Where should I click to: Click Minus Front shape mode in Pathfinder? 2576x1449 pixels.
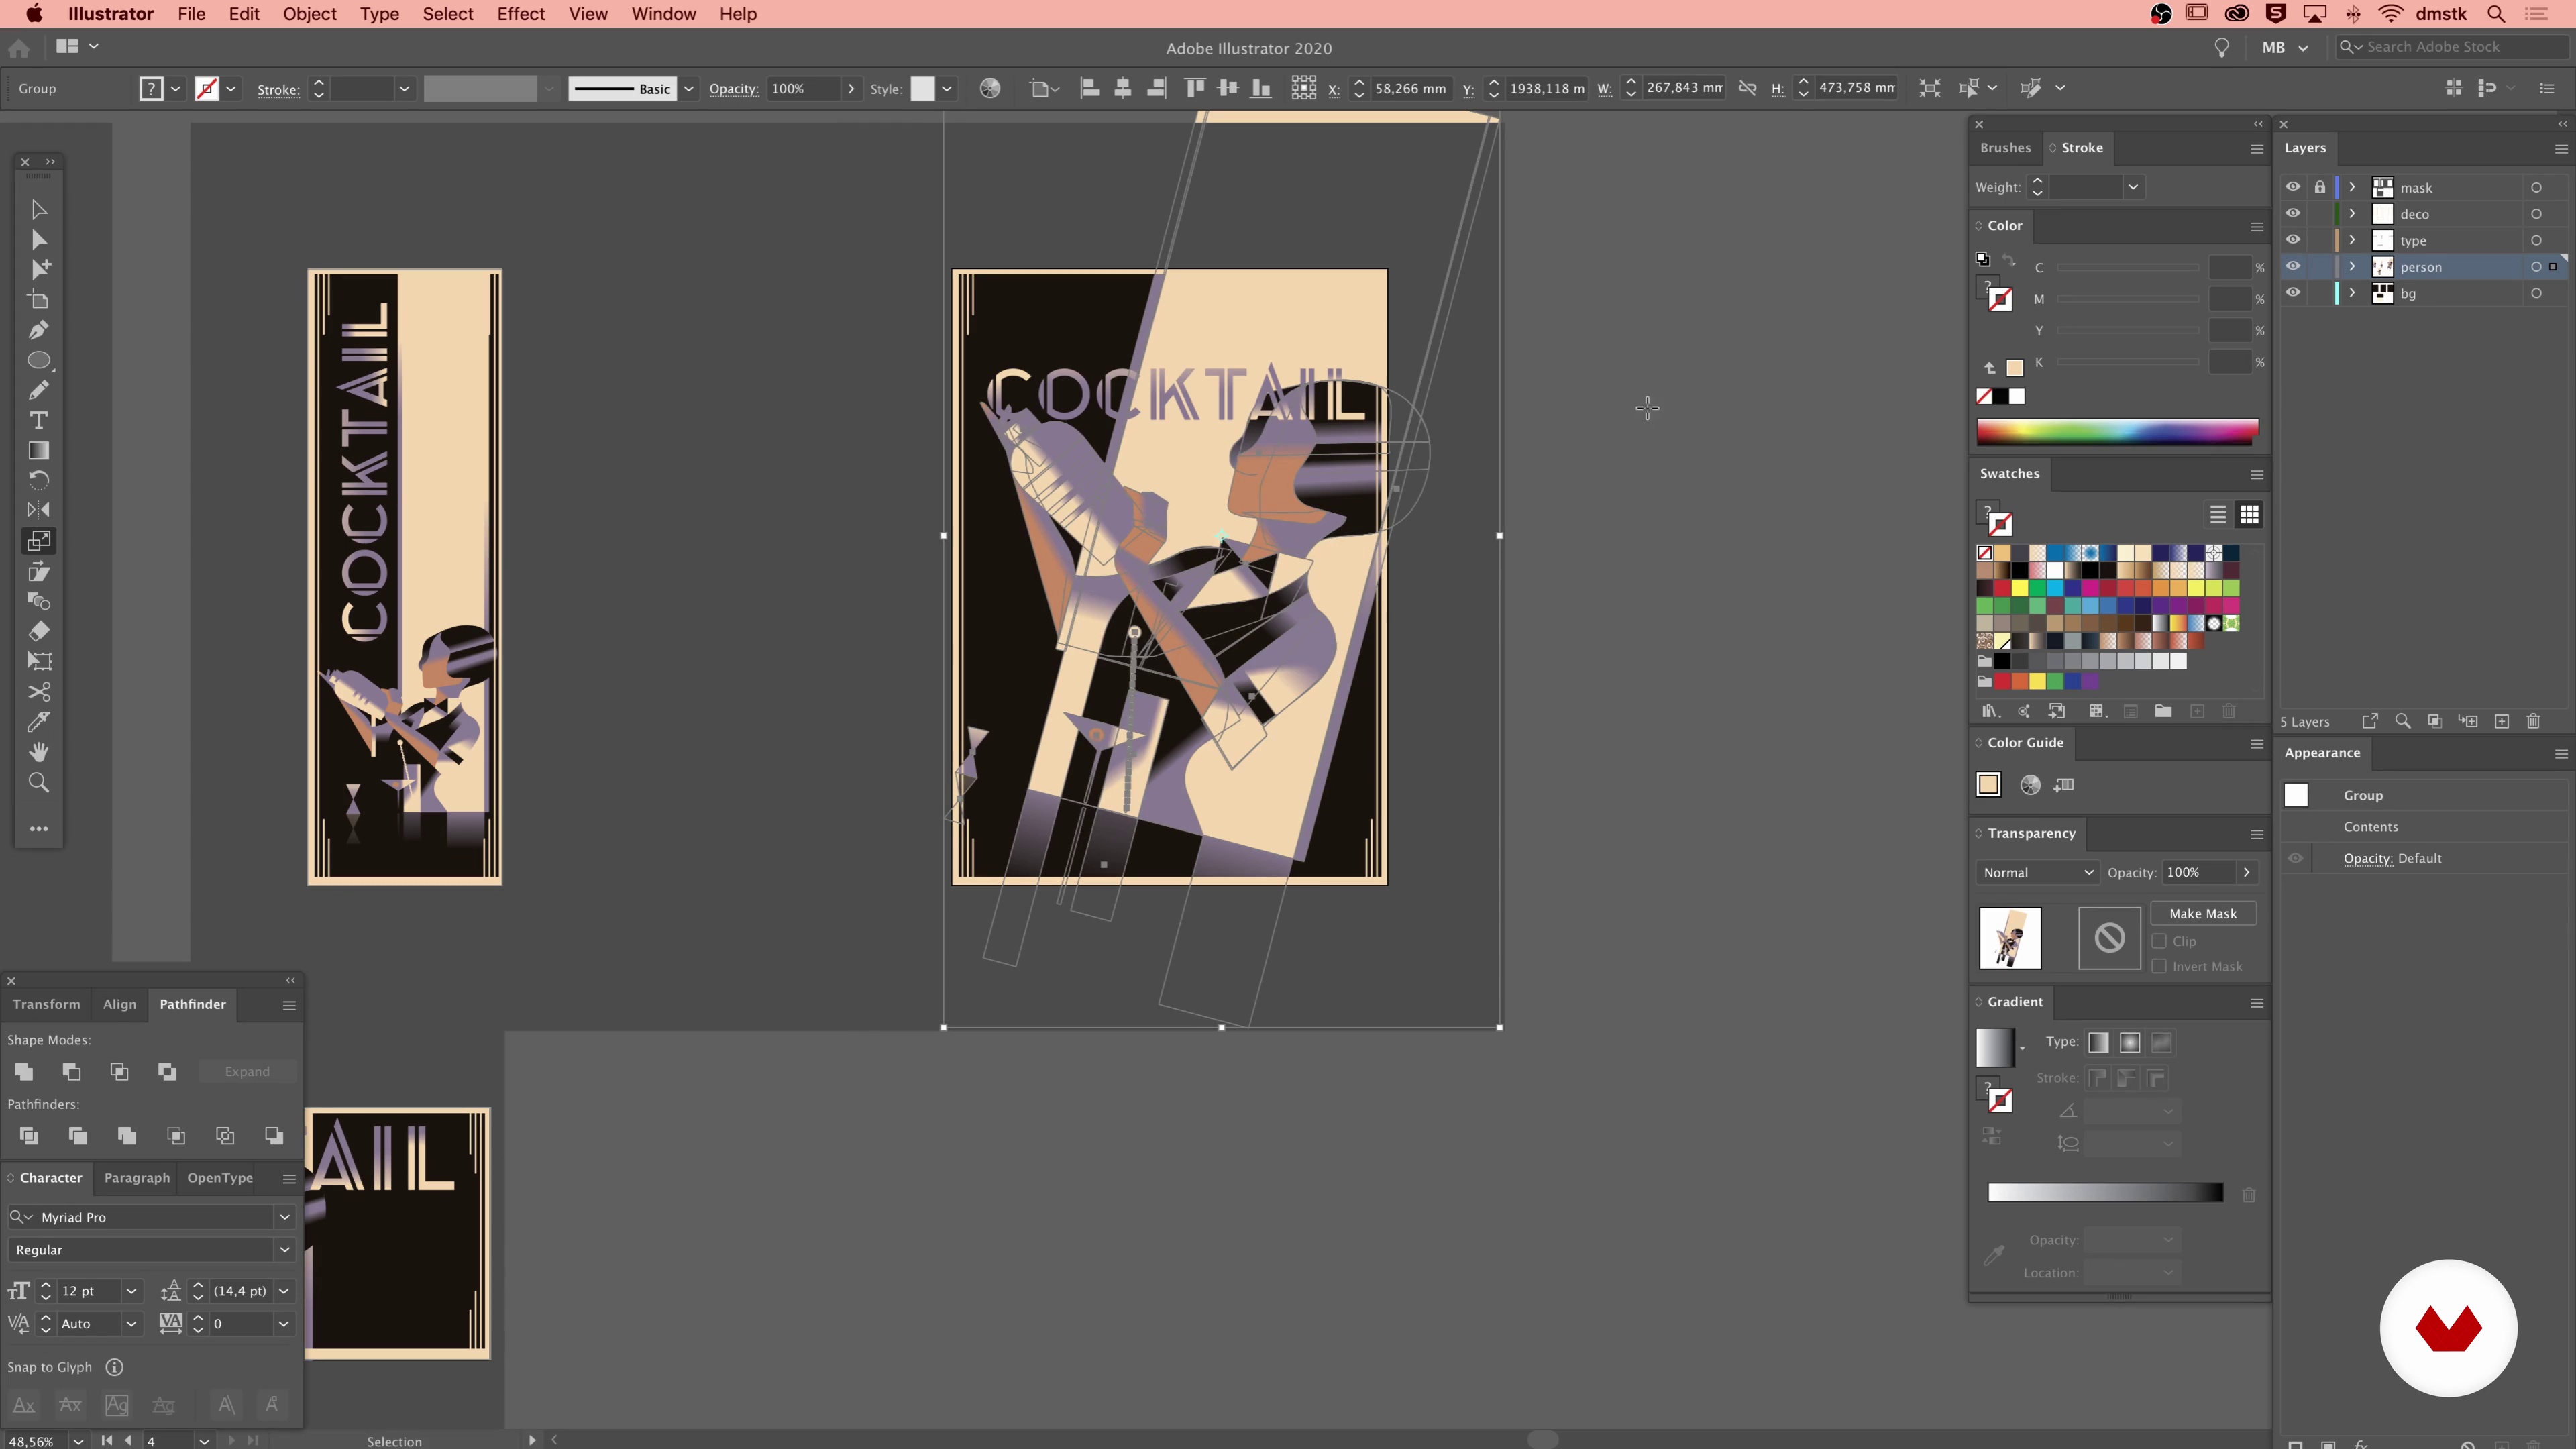72,1071
